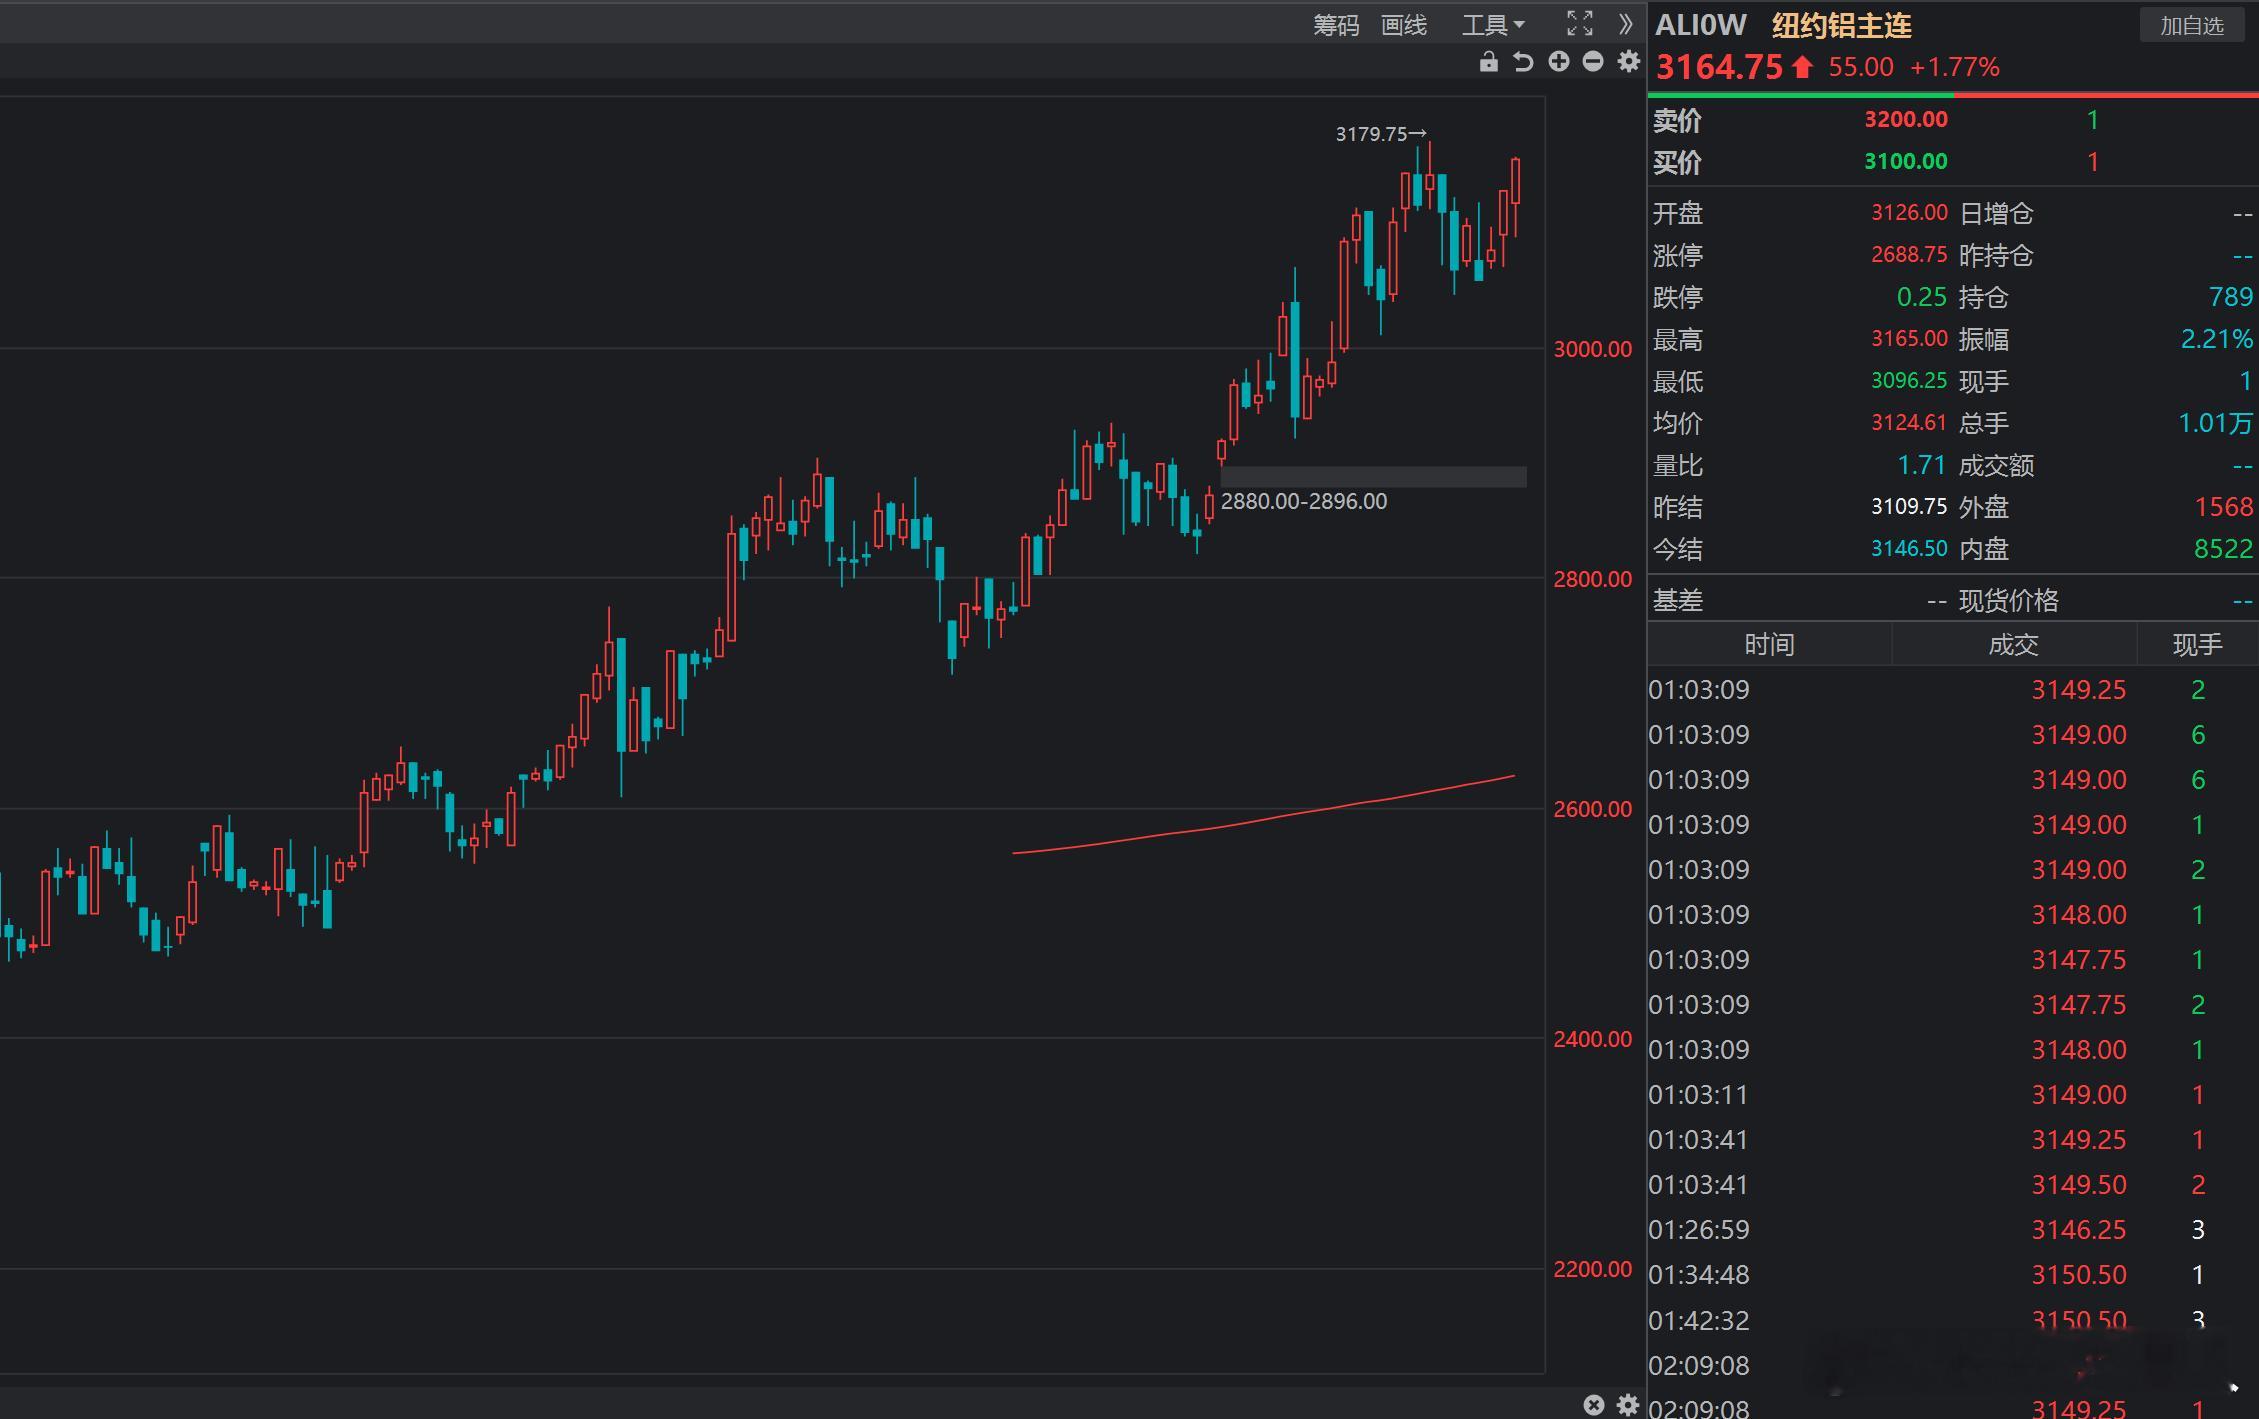Image resolution: width=2259 pixels, height=1419 pixels.
Task: Close the bottom indicator panel icon
Action: coord(1593,1405)
